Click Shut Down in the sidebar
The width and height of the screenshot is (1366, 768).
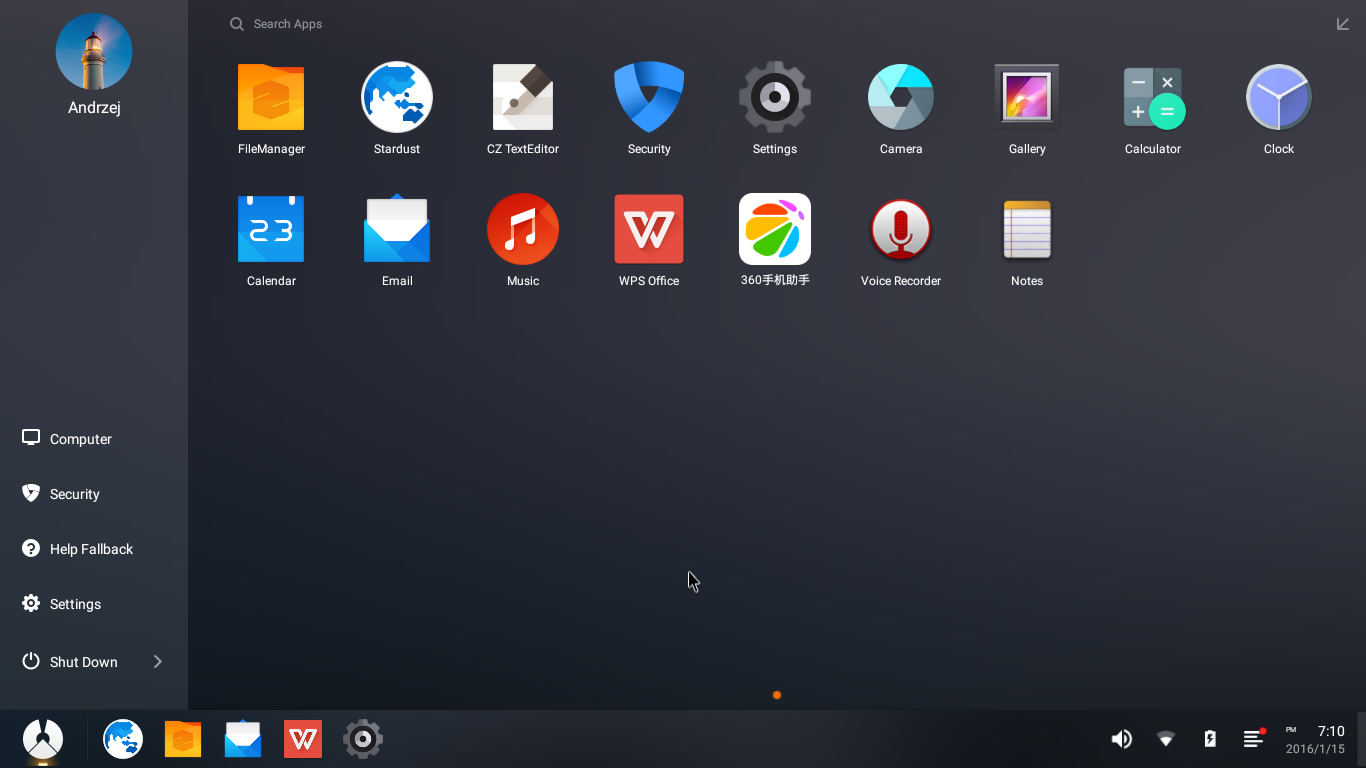(83, 662)
